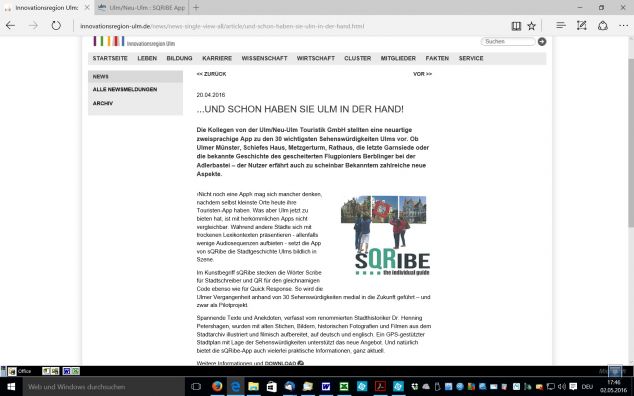Submit search with the round arrow button
This screenshot has height=396, width=634.
(x=542, y=41)
